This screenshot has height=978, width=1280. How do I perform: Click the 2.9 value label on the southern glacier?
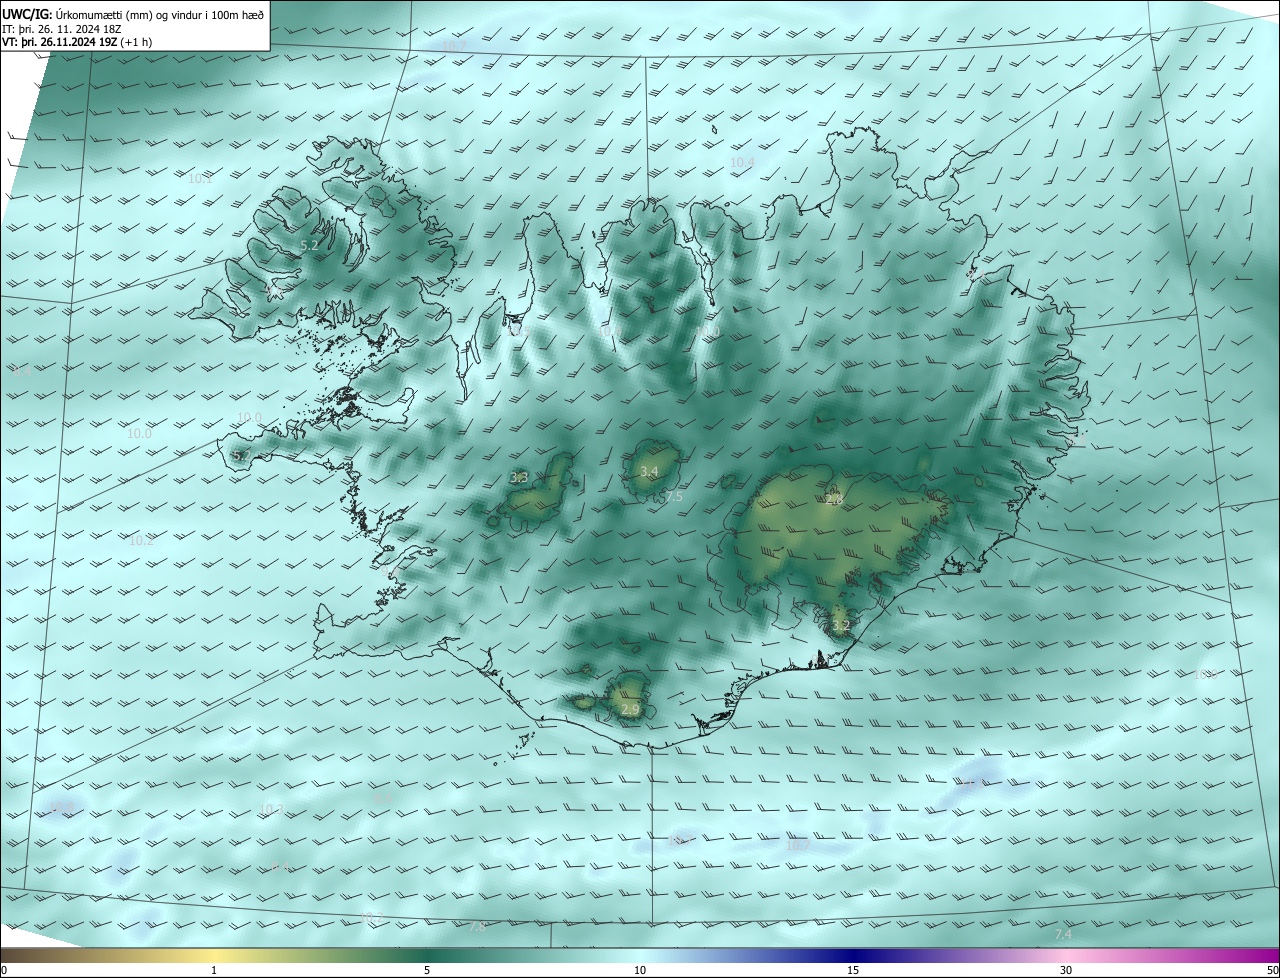pos(630,710)
